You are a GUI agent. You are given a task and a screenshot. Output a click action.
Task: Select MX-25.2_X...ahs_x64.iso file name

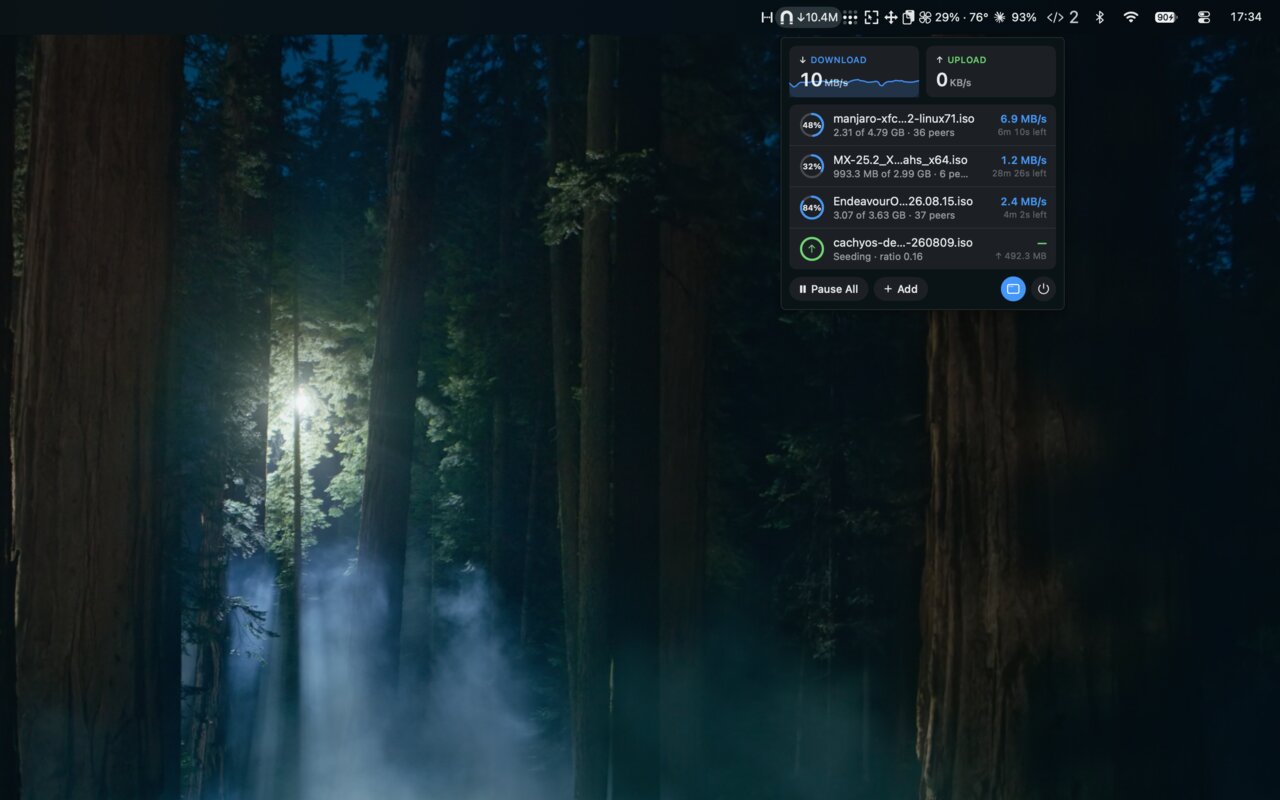pos(900,160)
